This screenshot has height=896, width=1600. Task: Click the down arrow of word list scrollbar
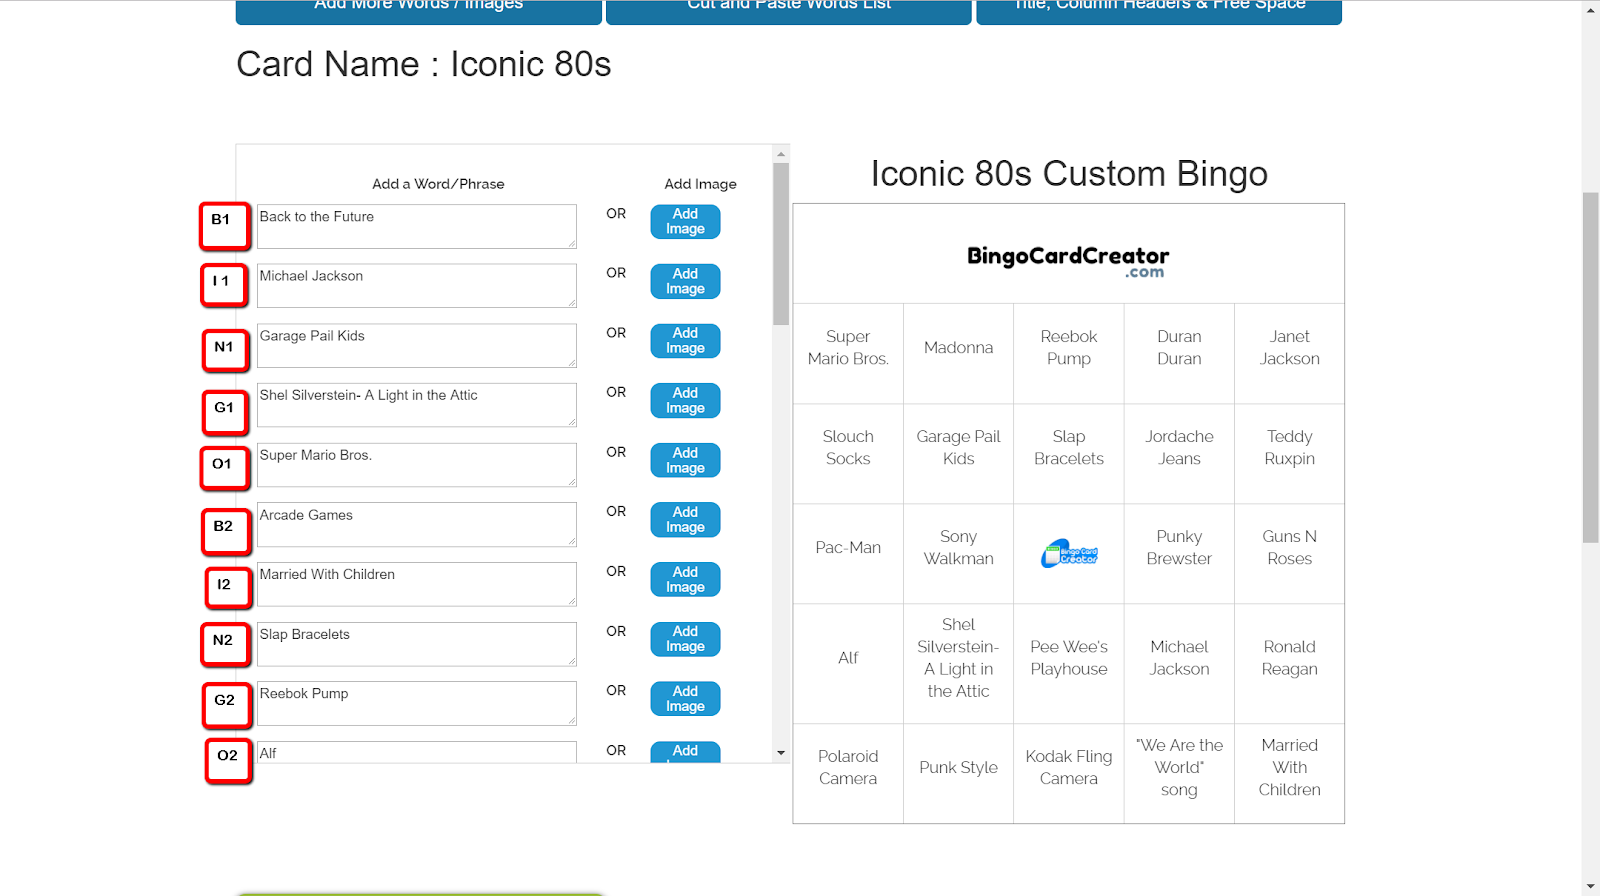pyautogui.click(x=781, y=753)
